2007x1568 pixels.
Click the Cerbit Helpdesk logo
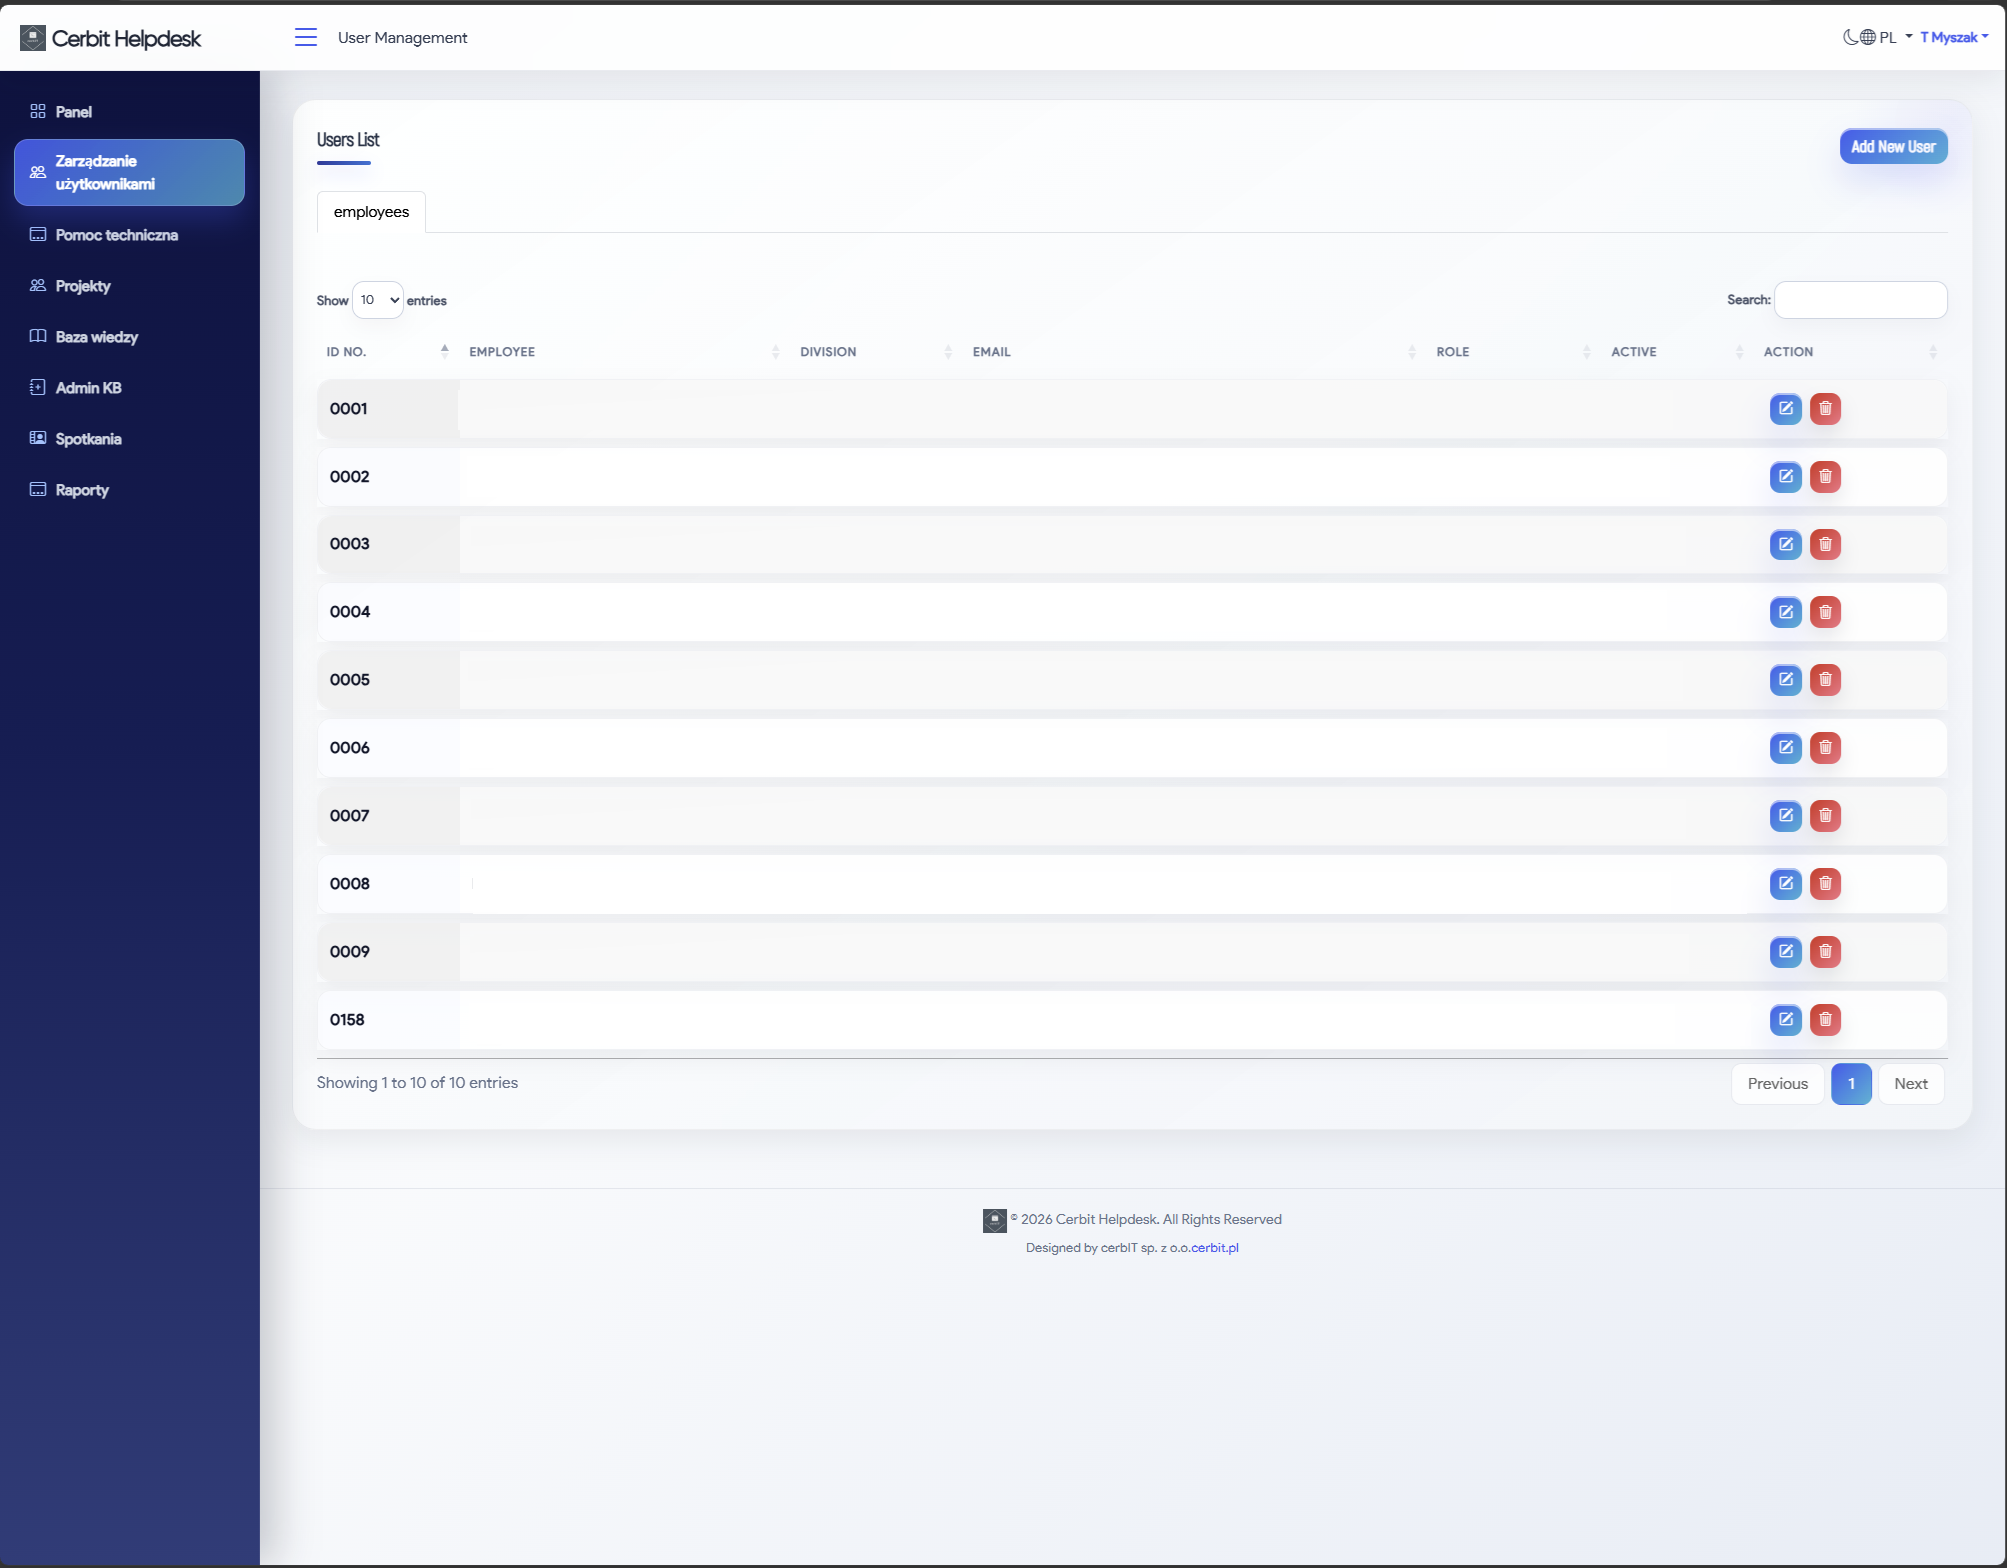point(110,38)
